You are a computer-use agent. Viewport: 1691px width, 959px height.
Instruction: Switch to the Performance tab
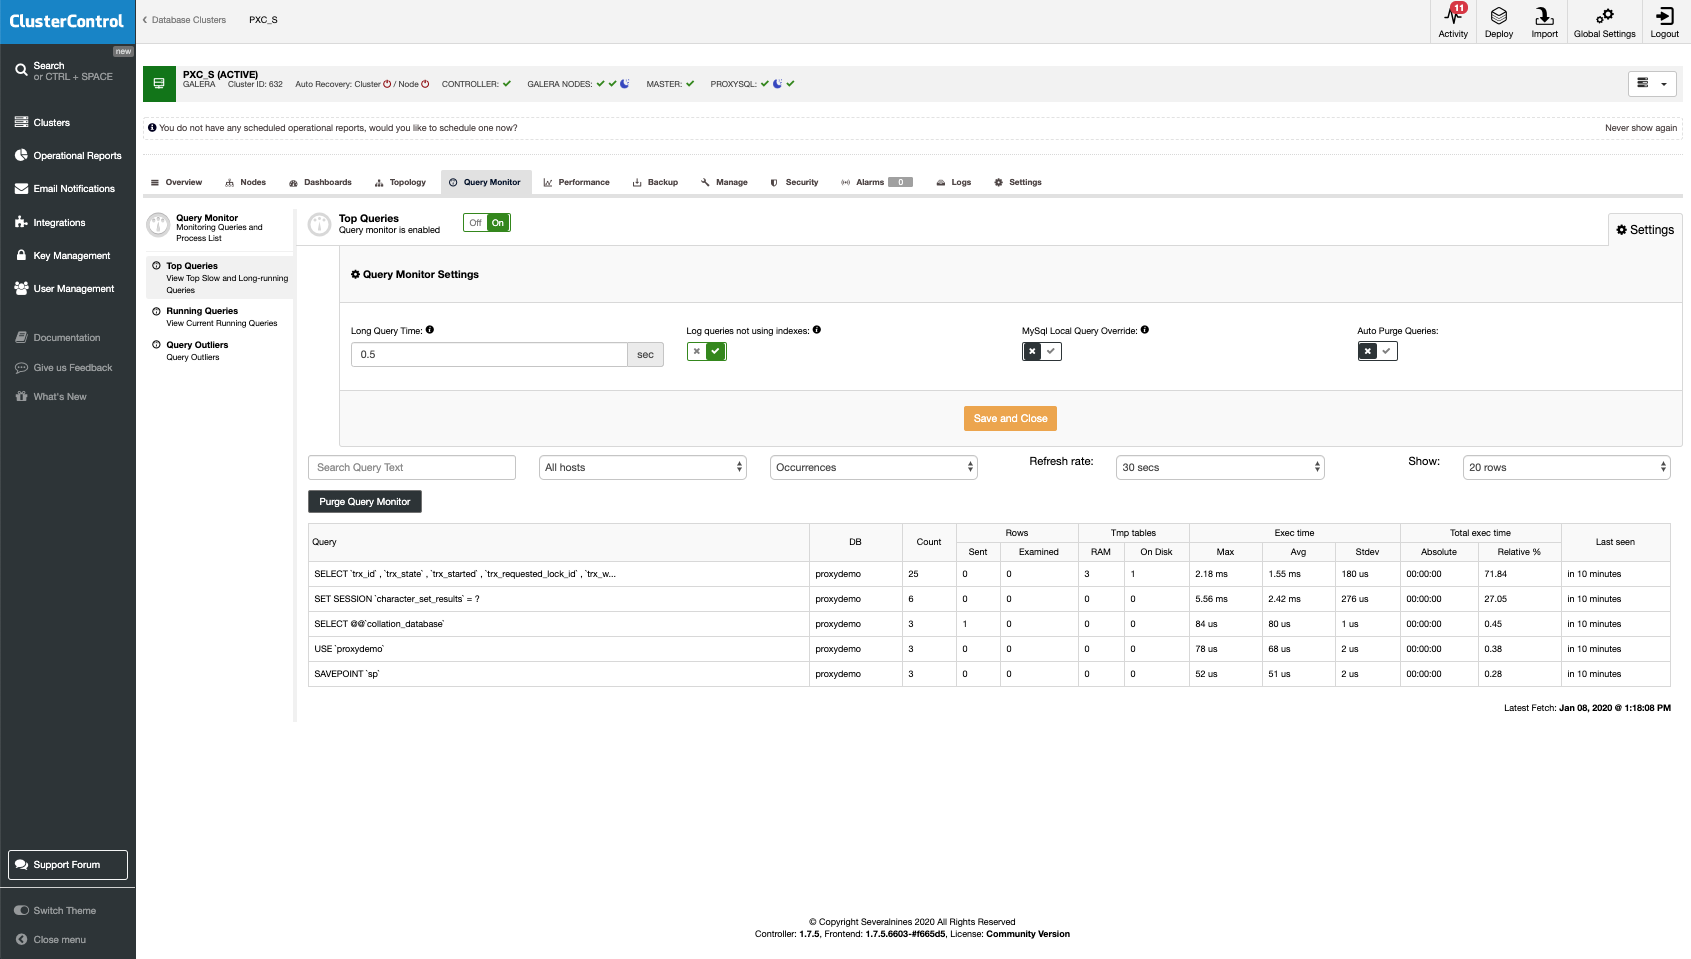[576, 182]
